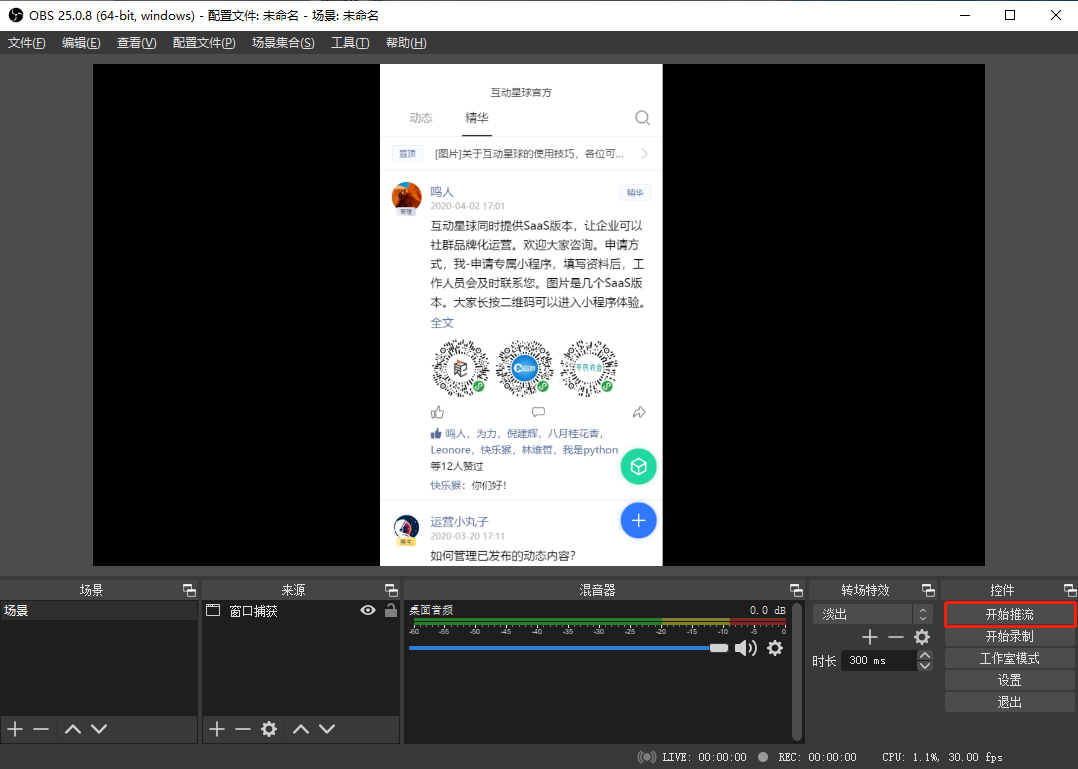Click blue plus floating button in preview
The height and width of the screenshot is (769, 1078).
point(638,521)
